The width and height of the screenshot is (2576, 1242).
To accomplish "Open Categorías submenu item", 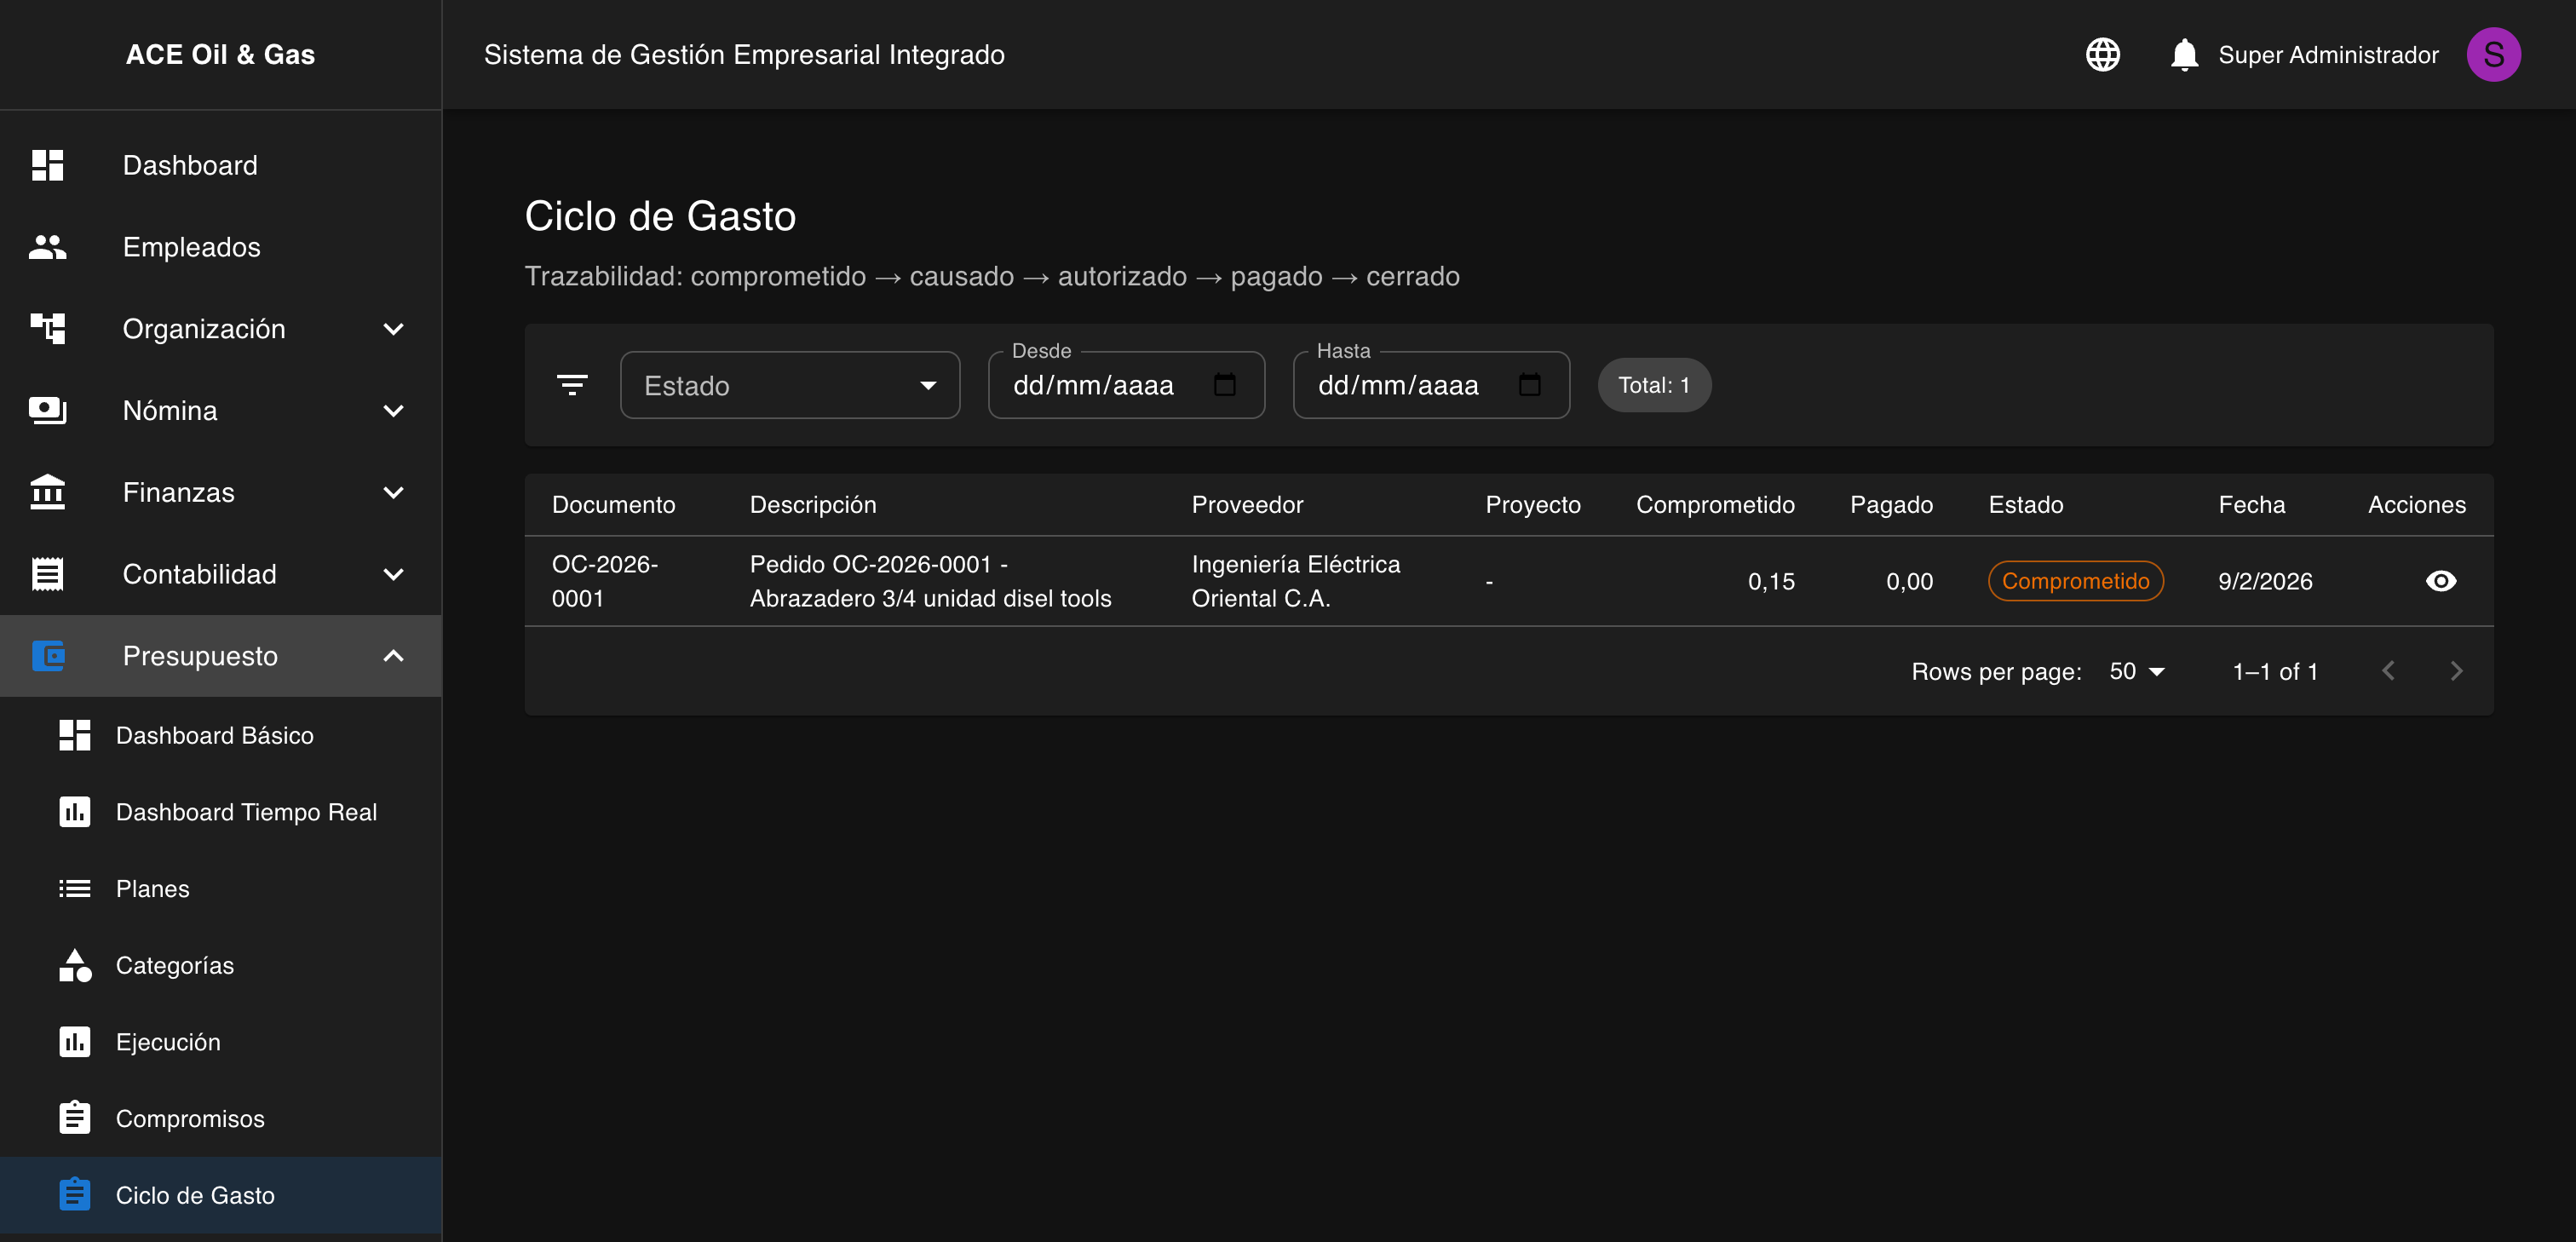I will pos(221,965).
